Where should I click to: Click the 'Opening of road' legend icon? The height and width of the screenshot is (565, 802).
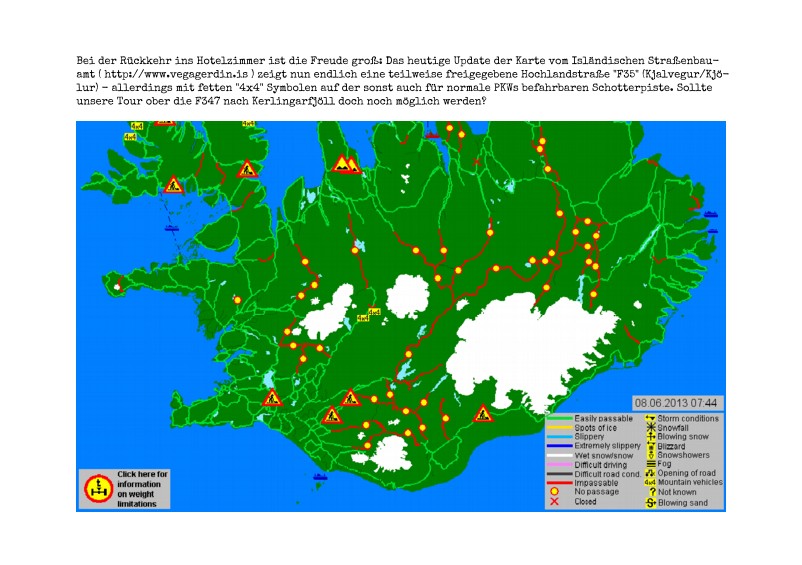(x=650, y=472)
